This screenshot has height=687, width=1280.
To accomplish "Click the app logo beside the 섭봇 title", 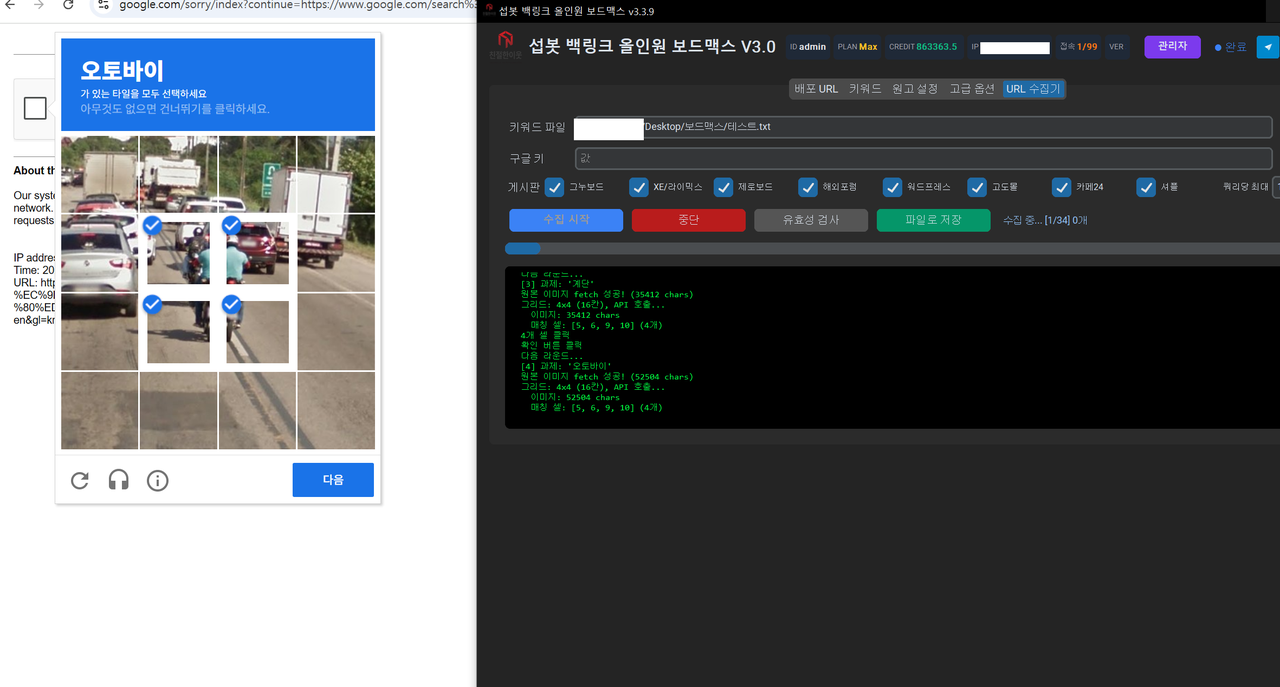I will pyautogui.click(x=505, y=43).
